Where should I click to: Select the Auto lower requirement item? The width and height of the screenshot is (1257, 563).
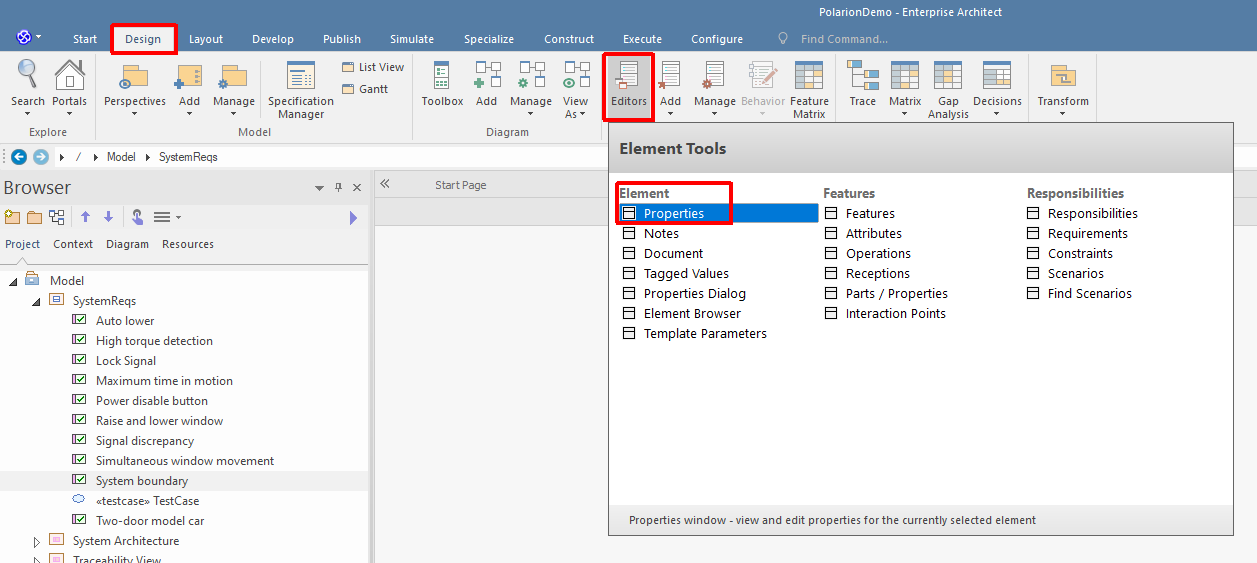(x=125, y=321)
